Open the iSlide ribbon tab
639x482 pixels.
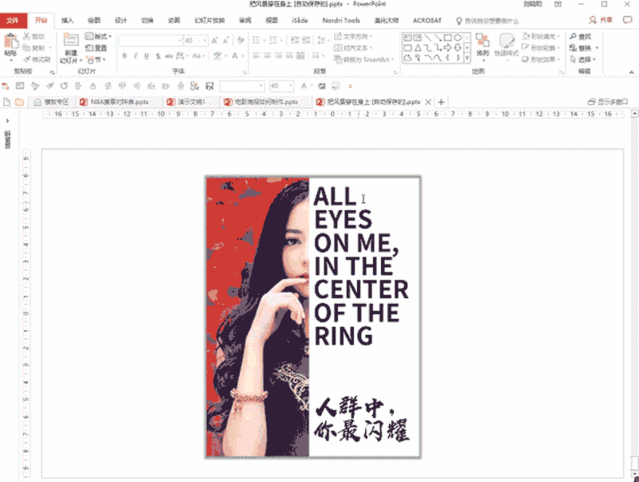point(300,20)
